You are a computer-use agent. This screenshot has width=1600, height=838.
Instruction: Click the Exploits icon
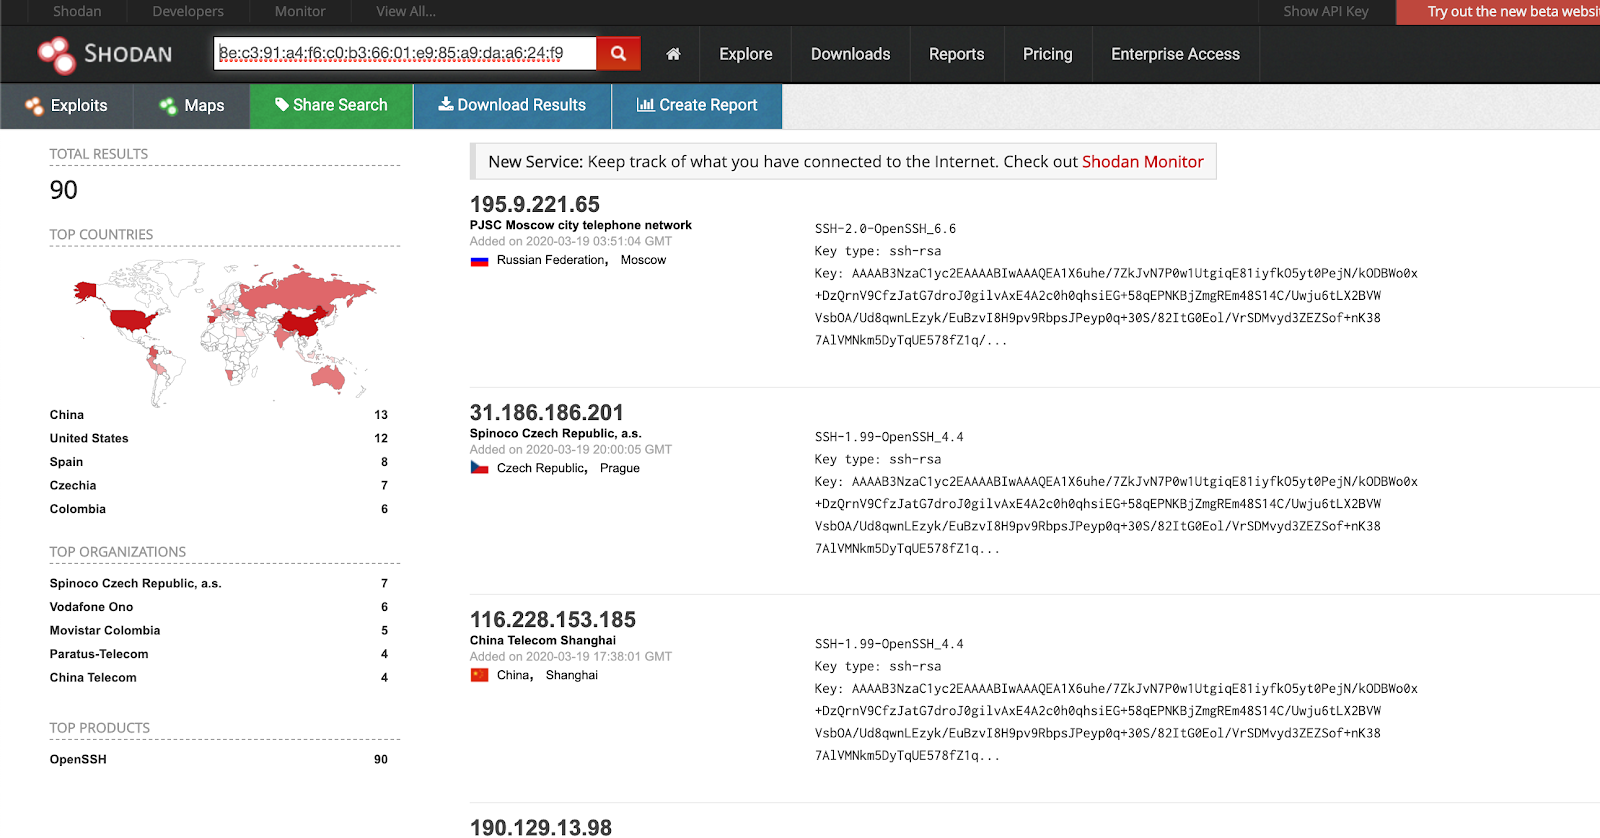34,106
